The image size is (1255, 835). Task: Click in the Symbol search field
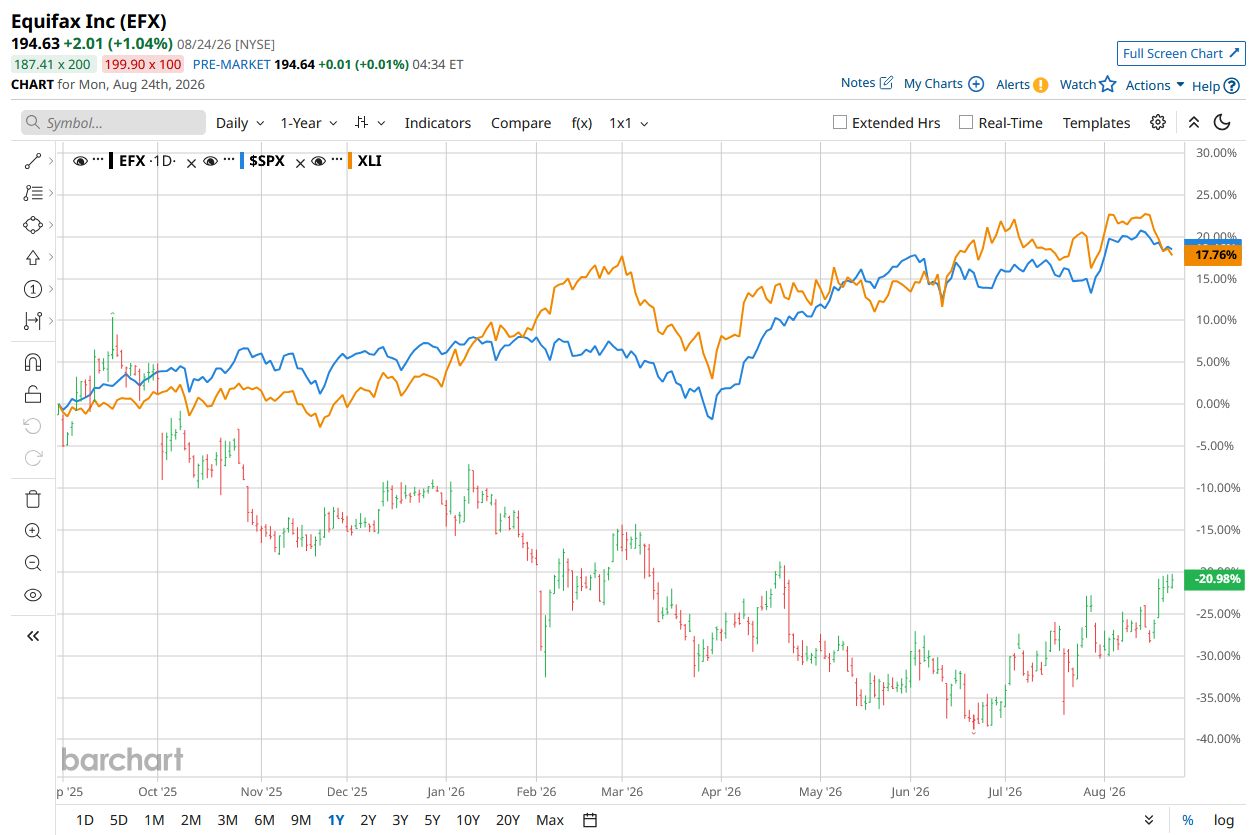(x=114, y=123)
